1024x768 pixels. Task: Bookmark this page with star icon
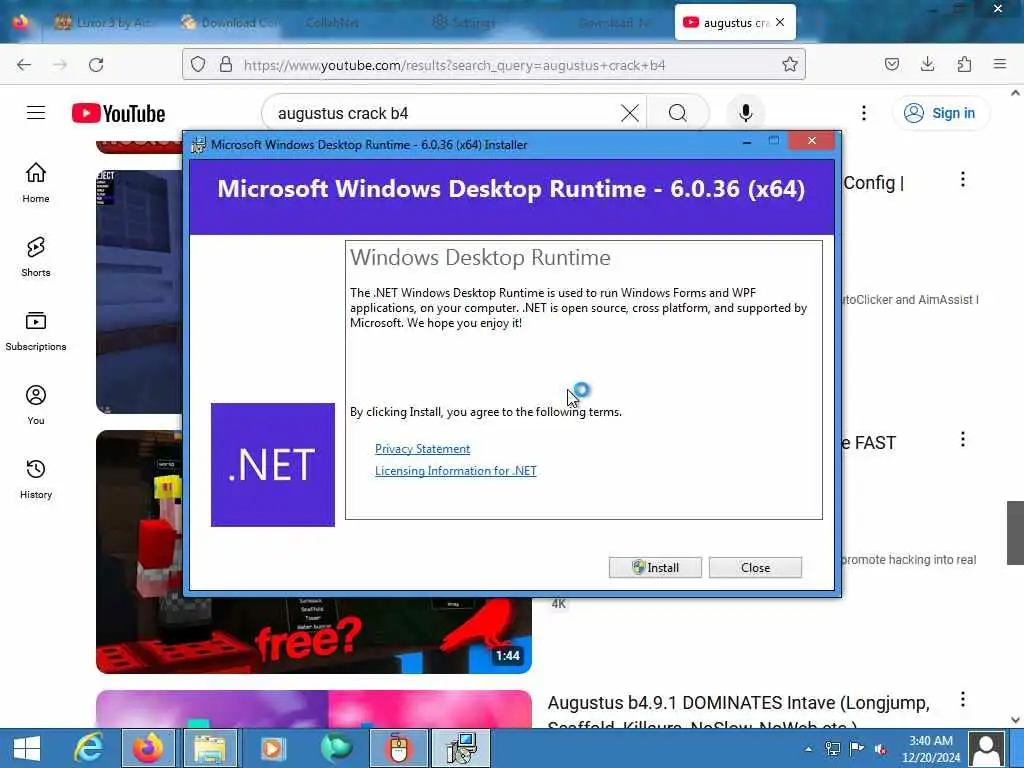tap(790, 65)
